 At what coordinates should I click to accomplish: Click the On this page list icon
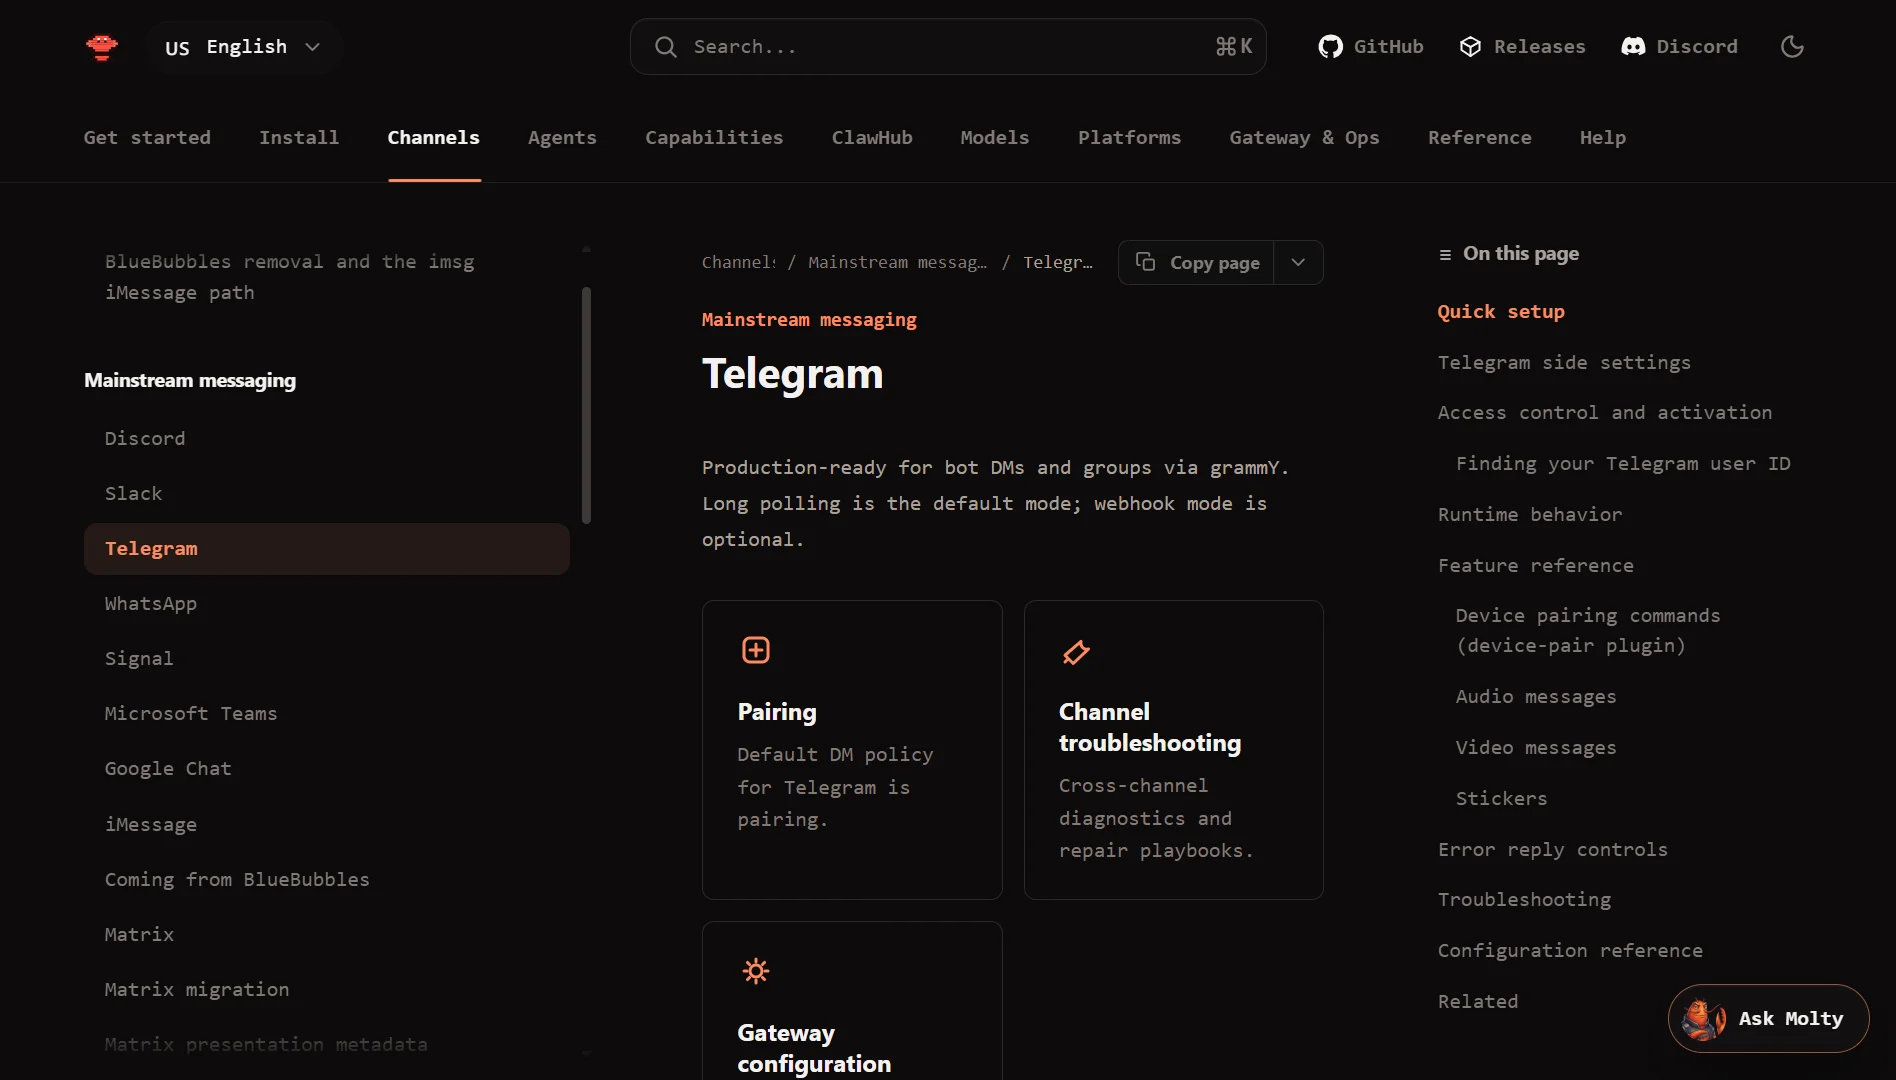tap(1445, 255)
